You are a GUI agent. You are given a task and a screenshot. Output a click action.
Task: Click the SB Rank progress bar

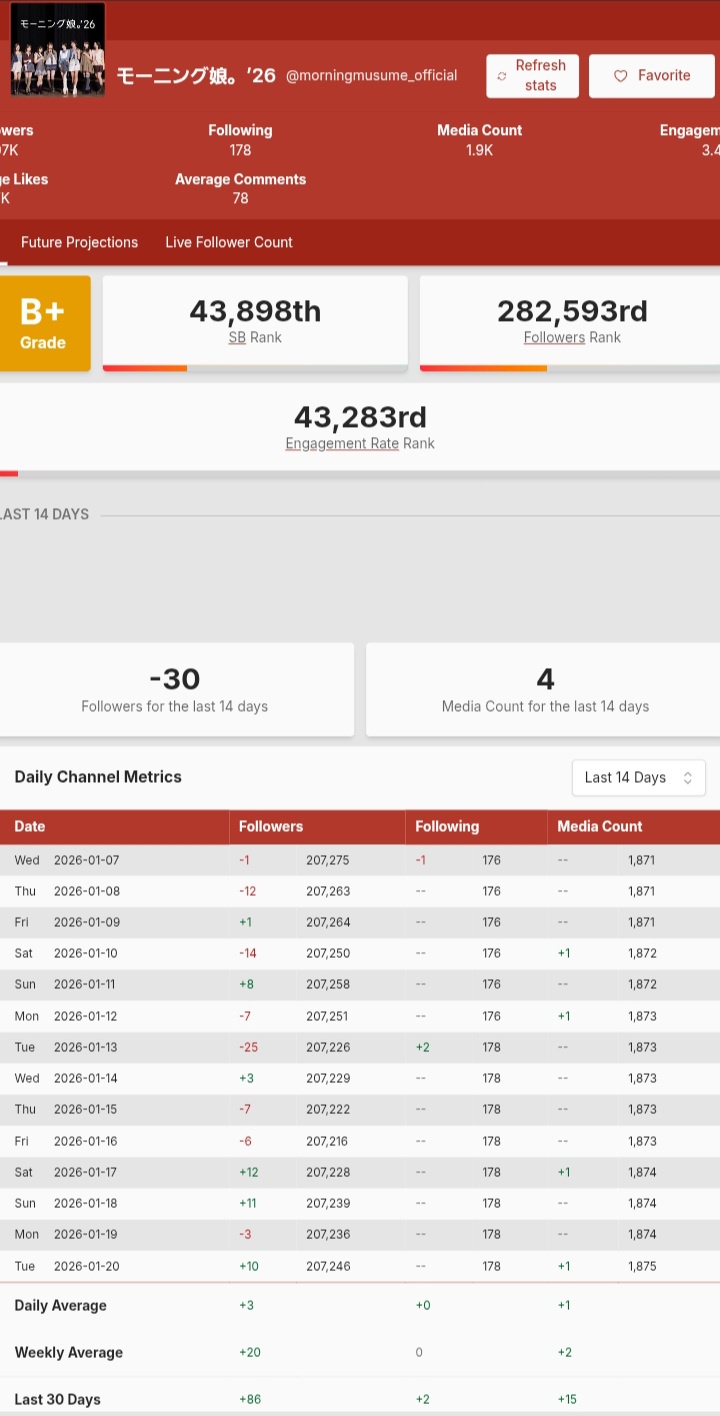pos(255,368)
